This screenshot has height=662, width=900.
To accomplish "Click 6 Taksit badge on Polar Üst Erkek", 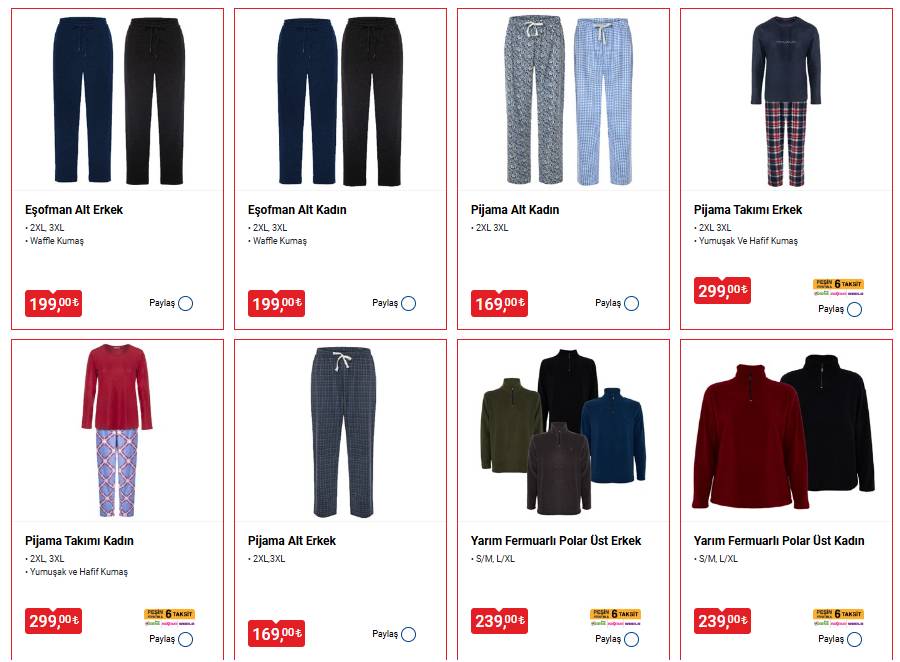I will coord(615,617).
